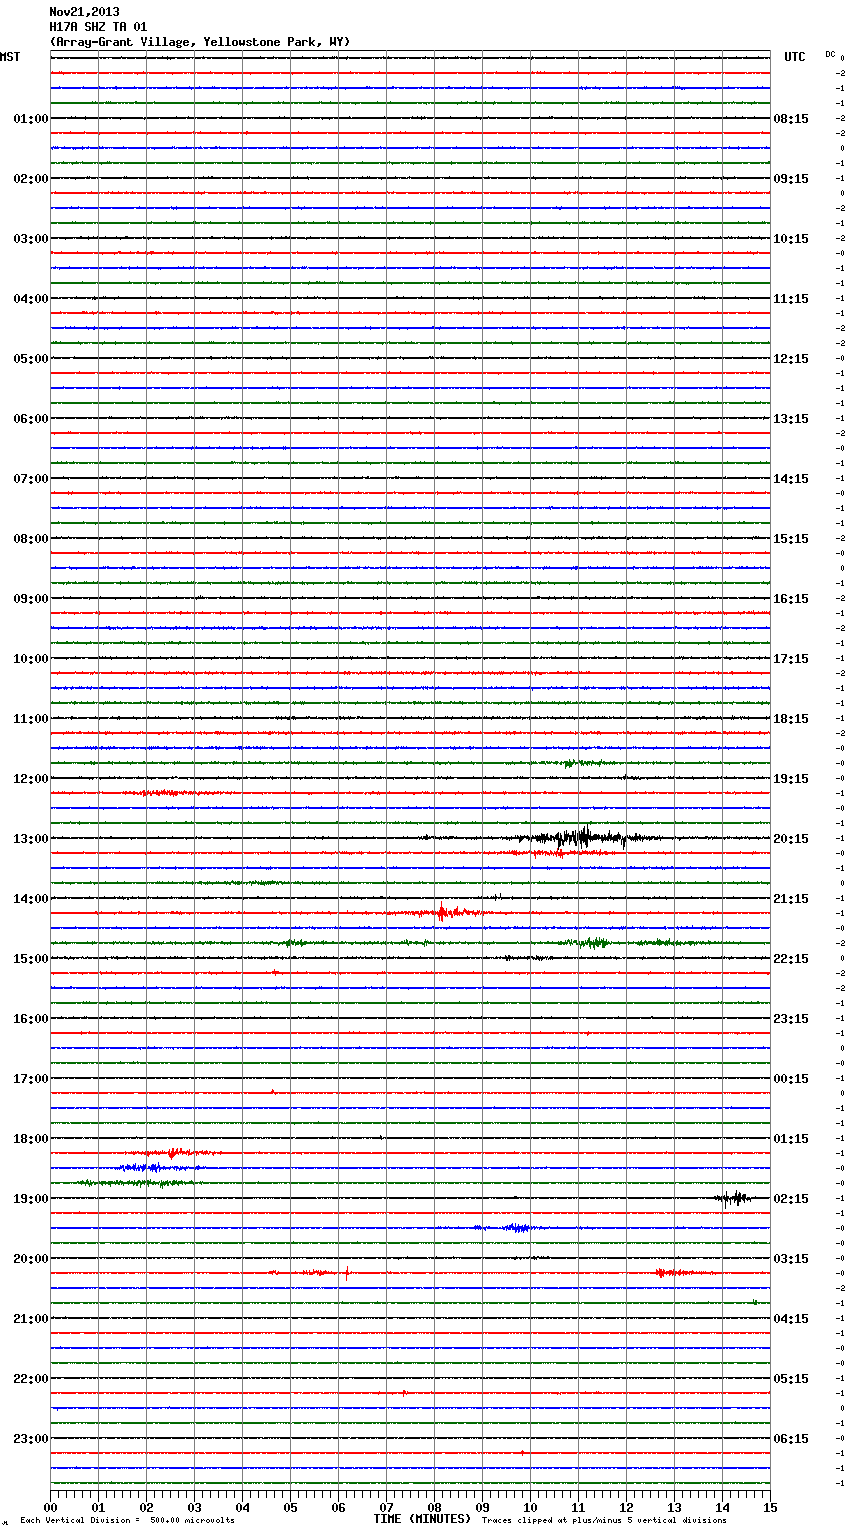Image resolution: width=850 pixels, height=1534 pixels.
Task: Click the 22:15 UTC time label
Action: coord(791,959)
